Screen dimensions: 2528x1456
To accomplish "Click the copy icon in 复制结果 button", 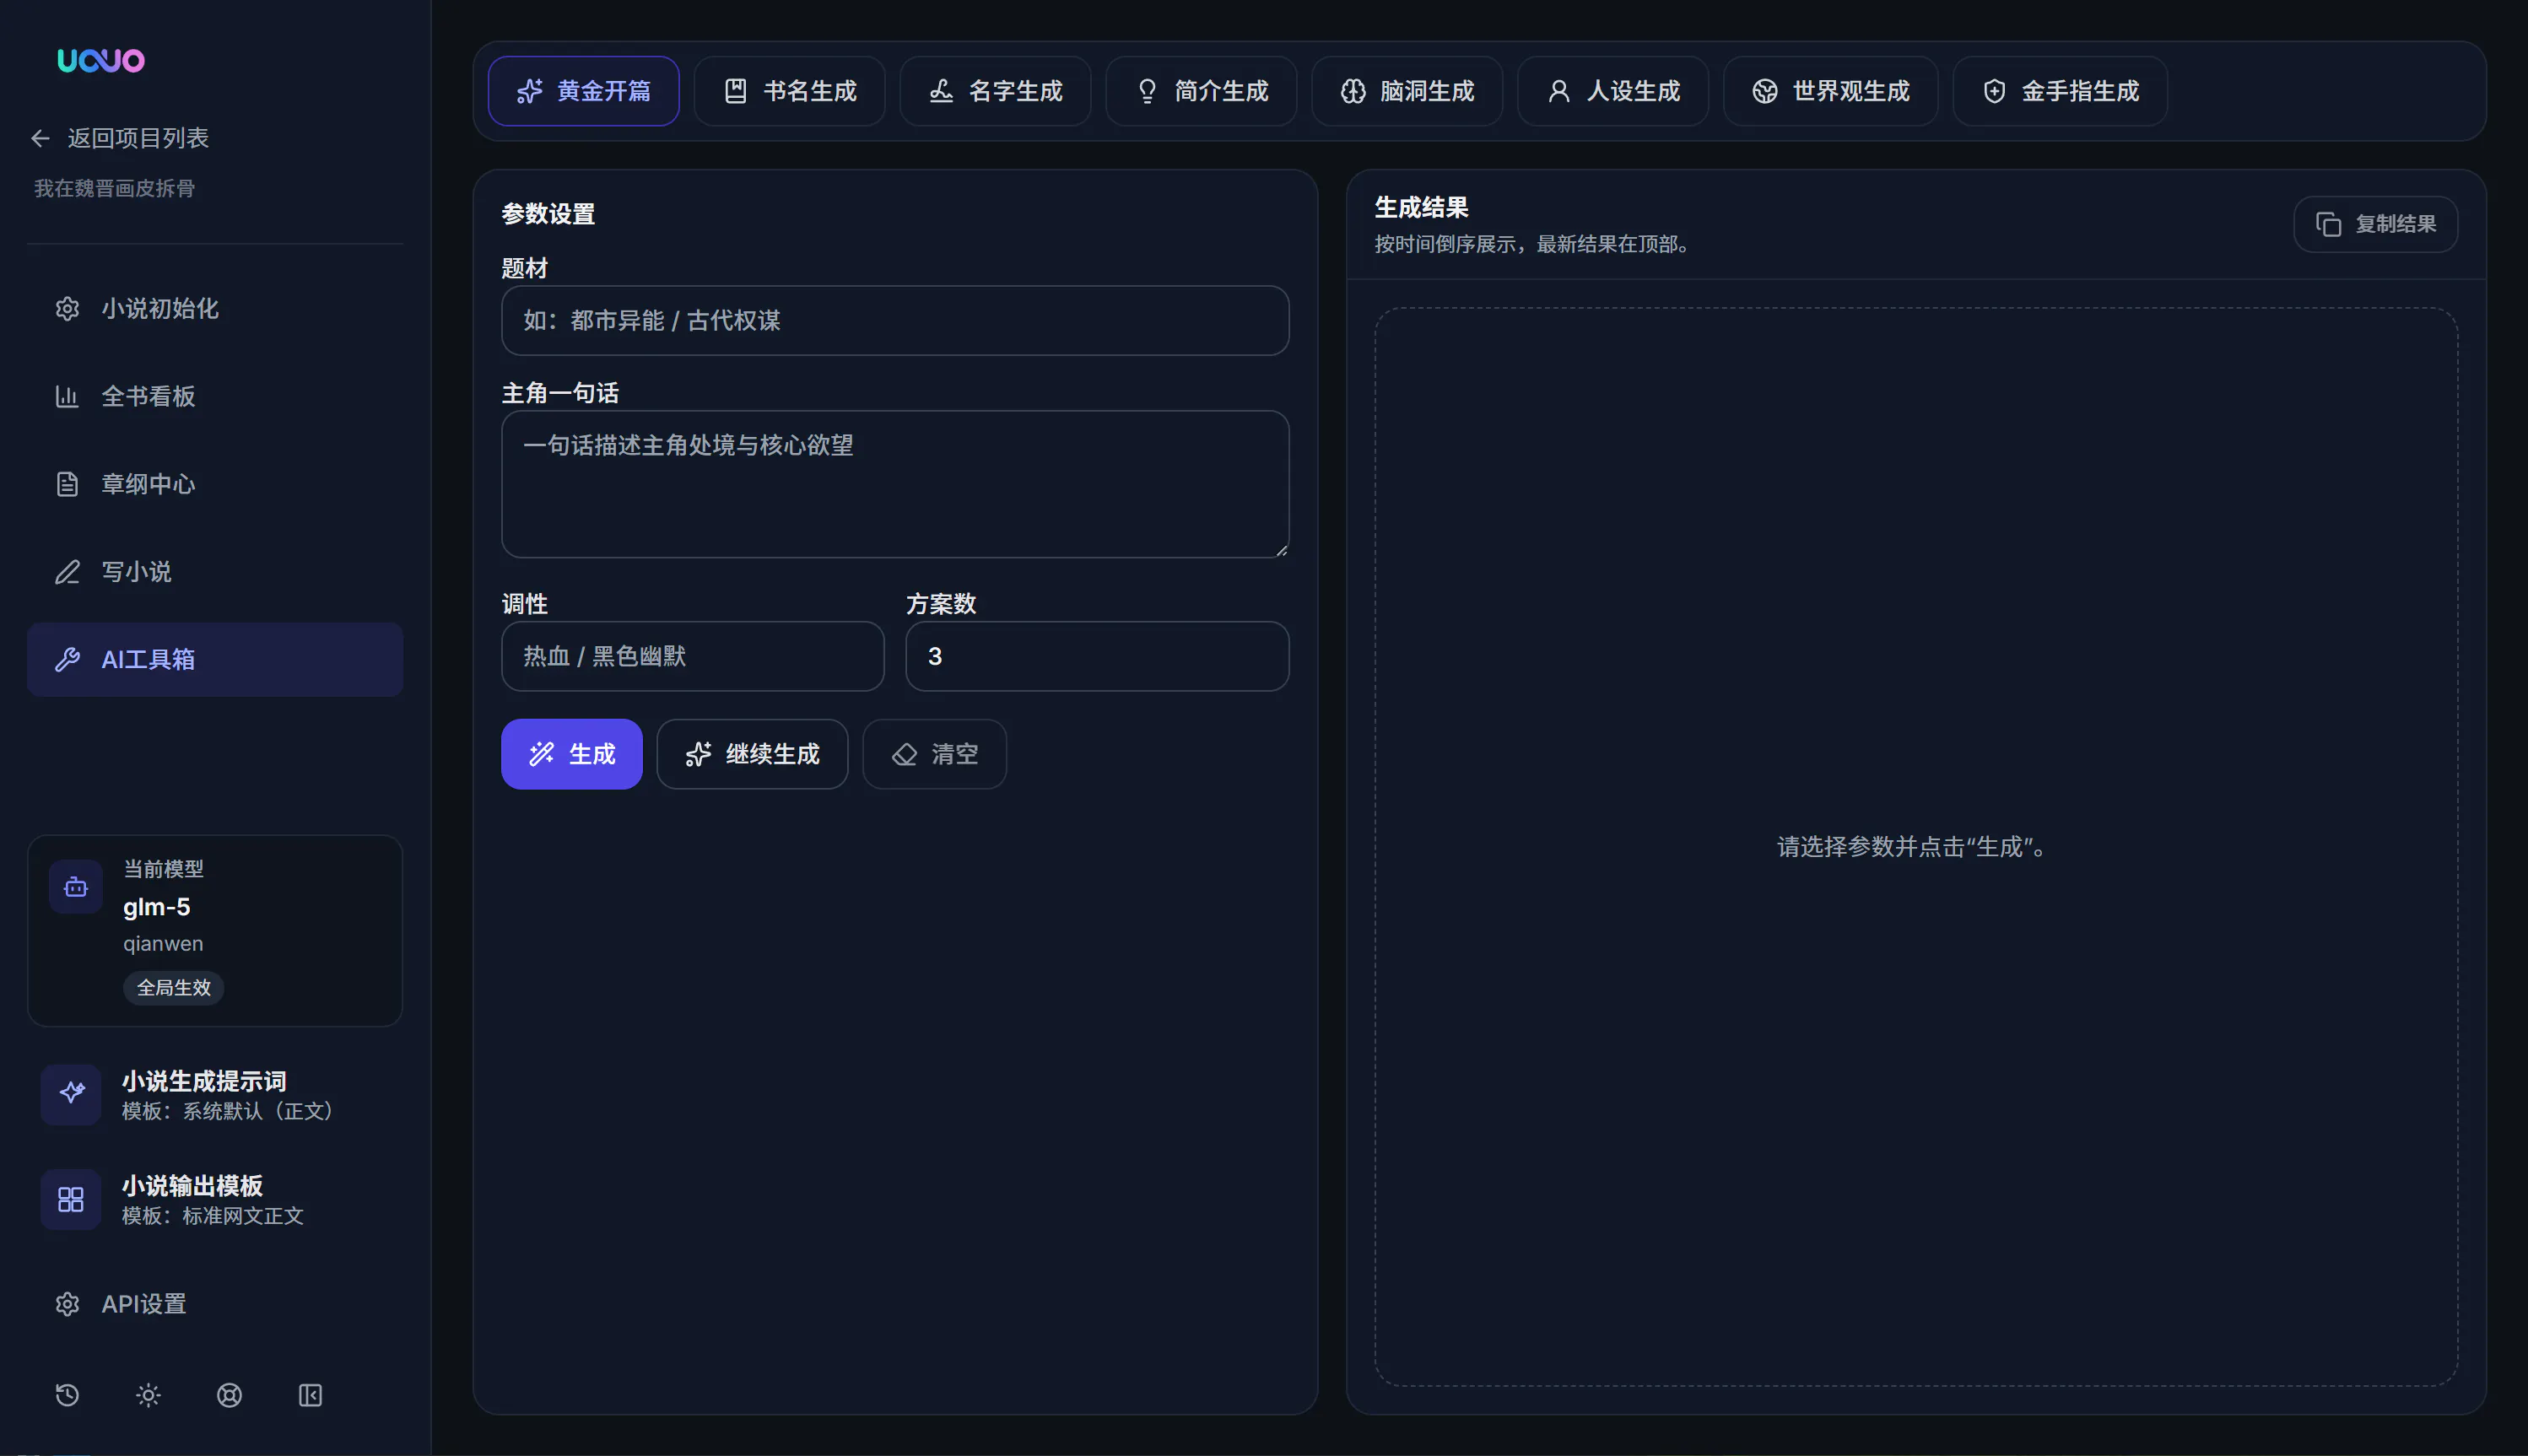I will point(2328,224).
